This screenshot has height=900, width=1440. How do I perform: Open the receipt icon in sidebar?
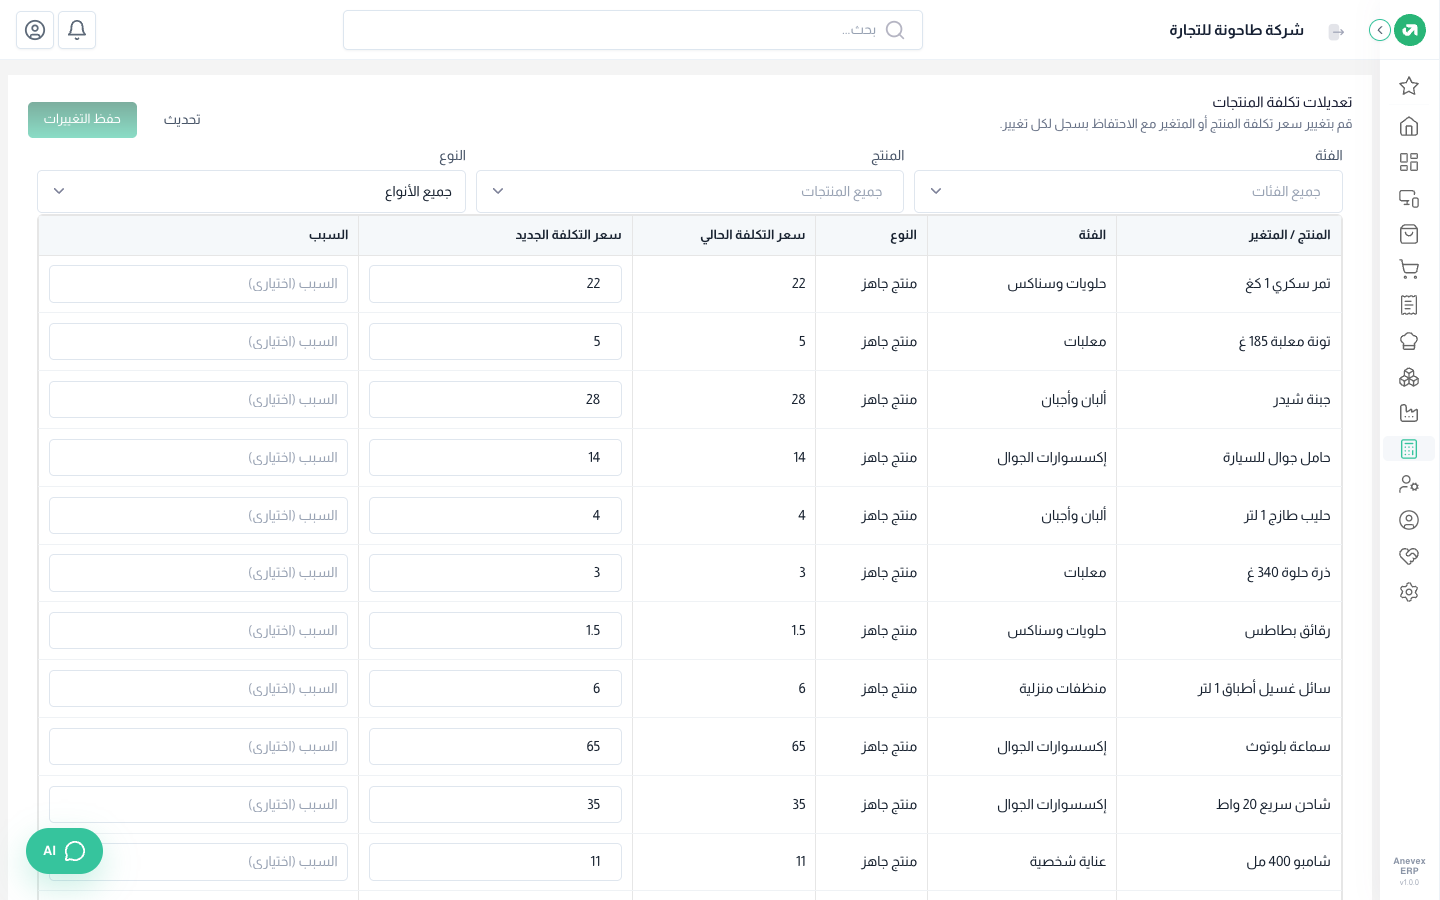(1409, 305)
